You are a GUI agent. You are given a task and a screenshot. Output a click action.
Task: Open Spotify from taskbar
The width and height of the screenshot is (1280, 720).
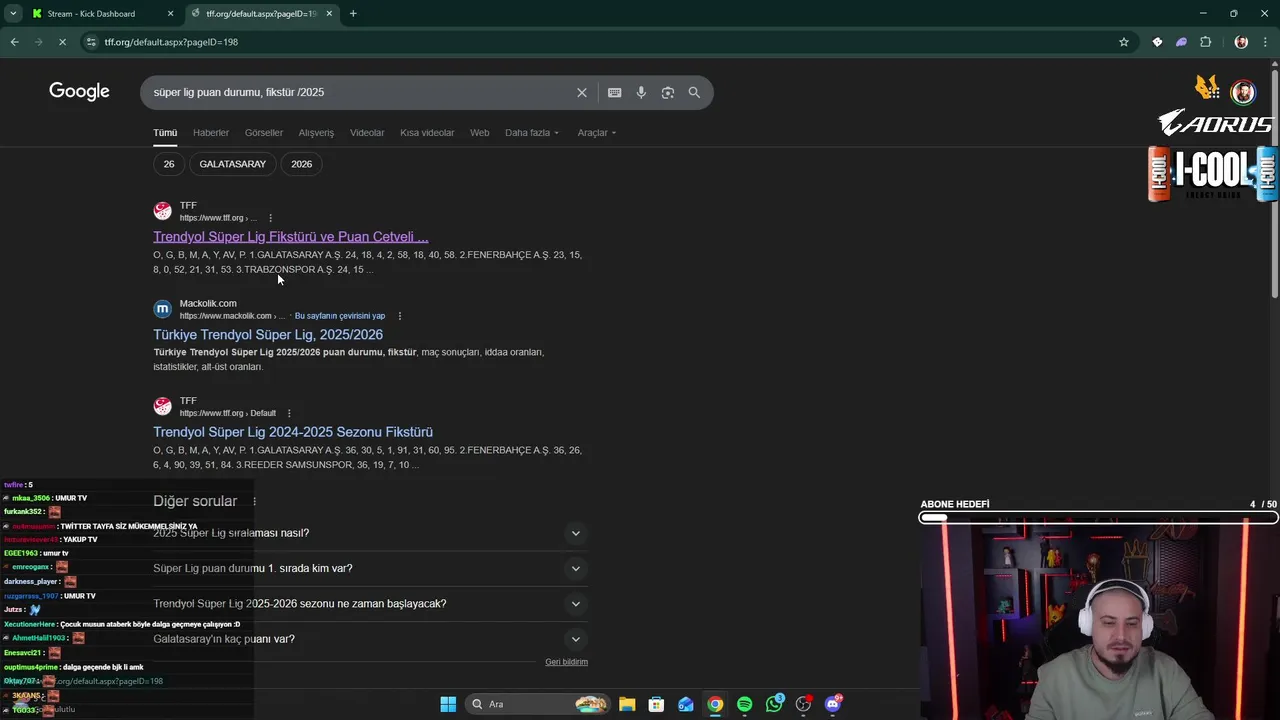tap(744, 704)
